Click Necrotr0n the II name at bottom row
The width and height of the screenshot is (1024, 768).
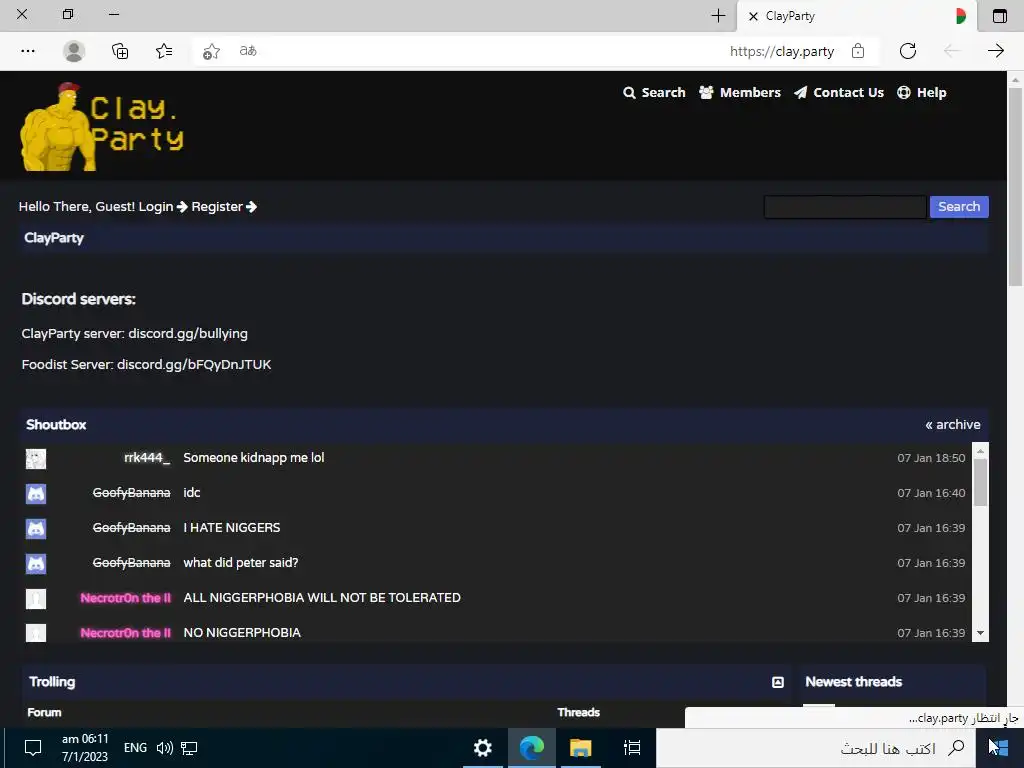(125, 633)
